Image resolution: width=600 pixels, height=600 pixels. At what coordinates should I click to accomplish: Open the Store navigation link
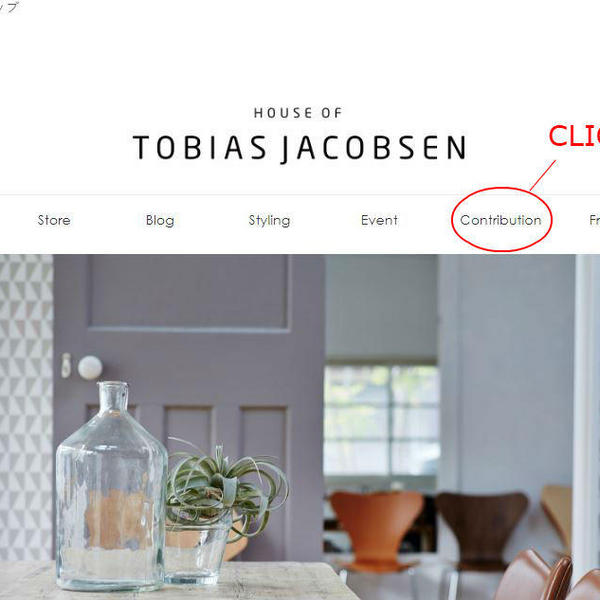[54, 220]
